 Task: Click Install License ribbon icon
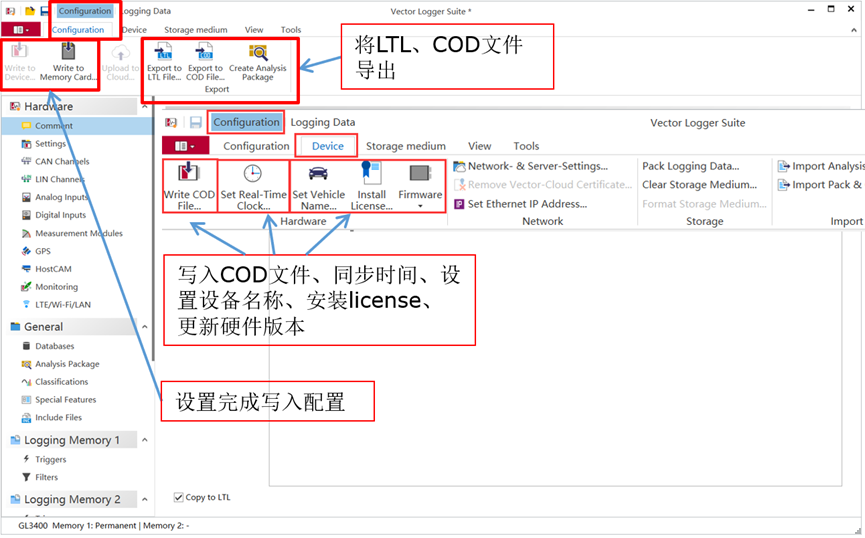371,173
